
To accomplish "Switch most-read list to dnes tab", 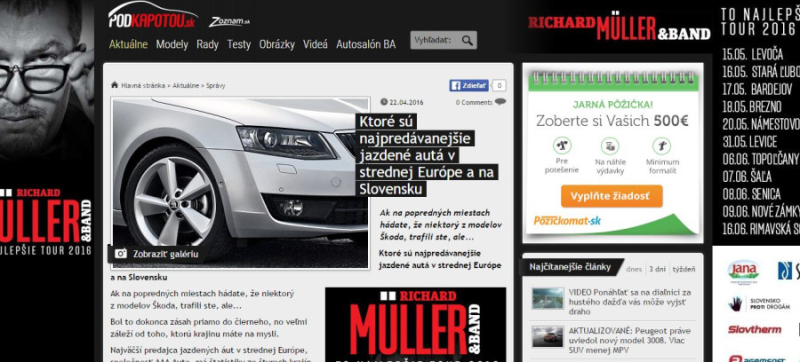I will pyautogui.click(x=634, y=269).
